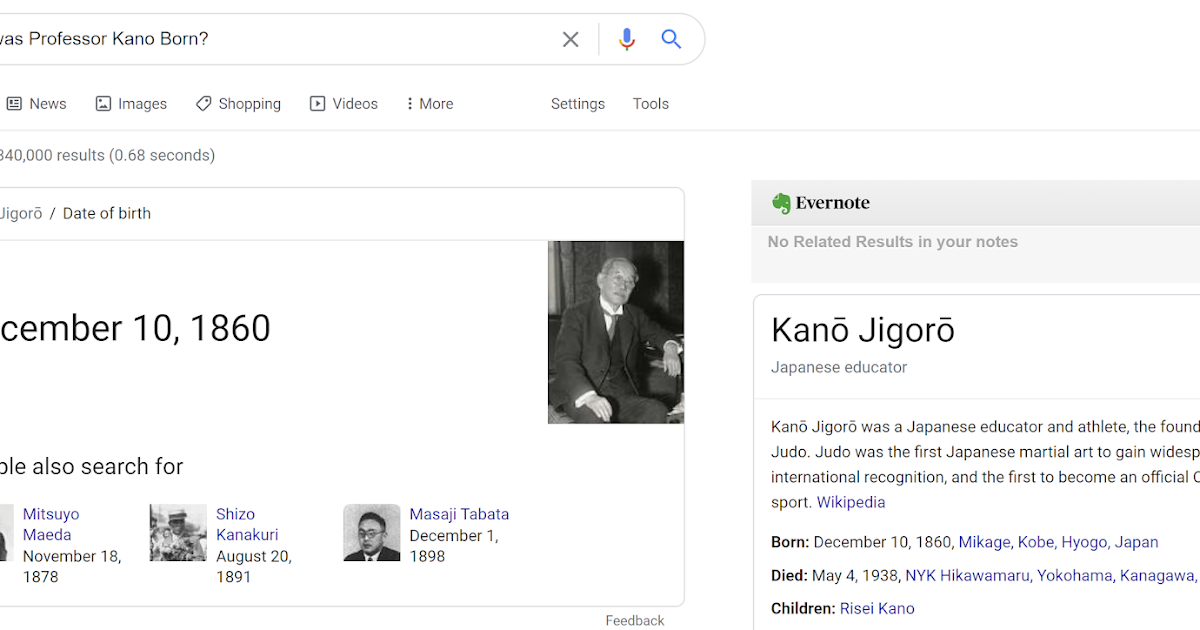Viewport: 1200px width, 630px height.
Task: Open the More options dropdown
Action: tap(429, 103)
